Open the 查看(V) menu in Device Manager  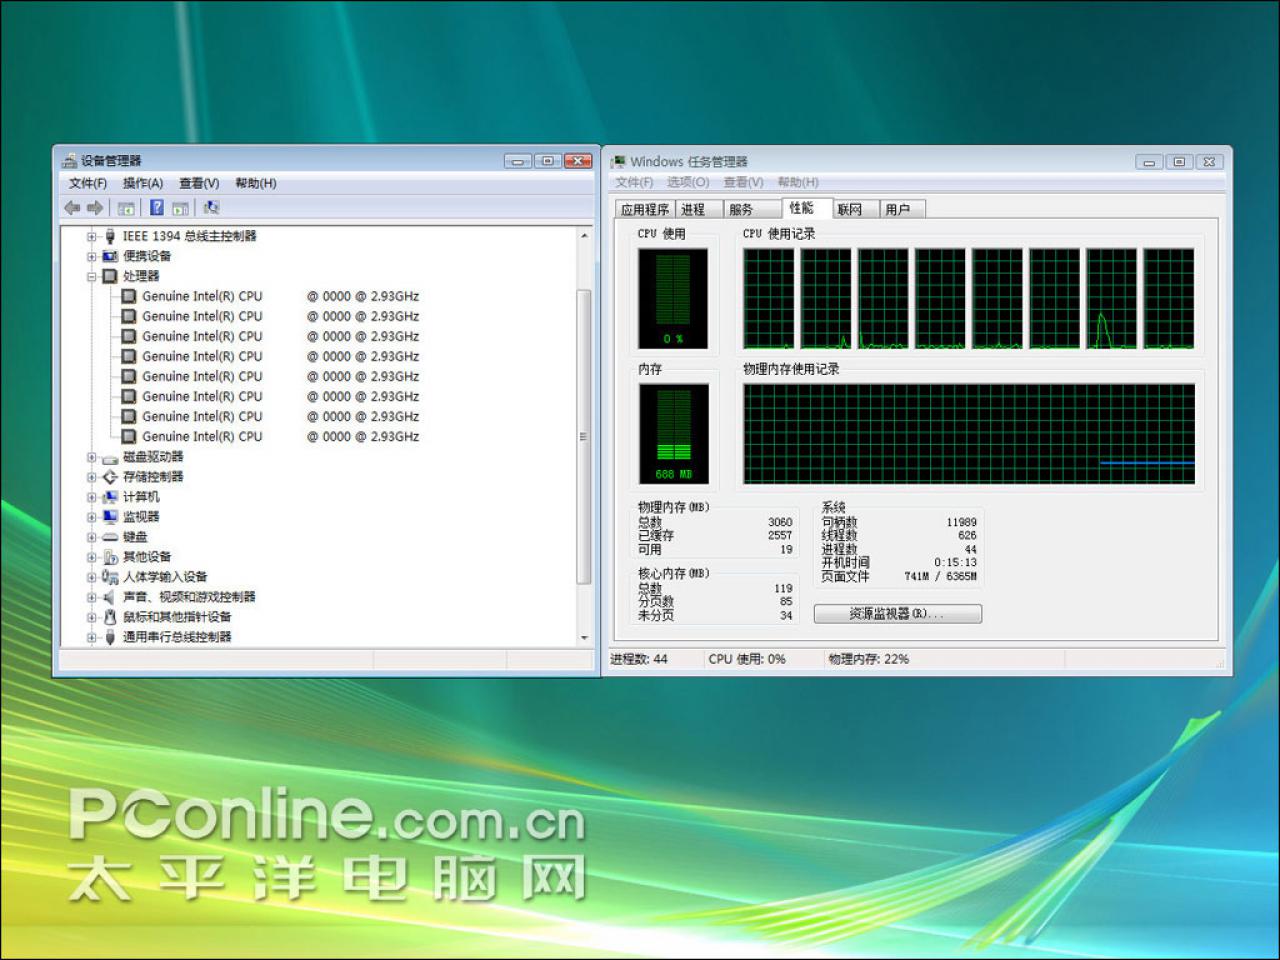pyautogui.click(x=199, y=183)
